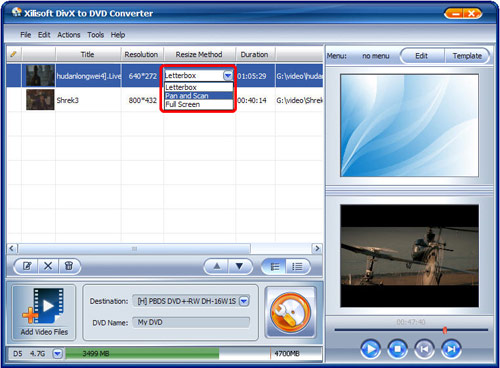Screen dimensions: 500x368
Task: Open the Actions menu
Action: pos(69,35)
